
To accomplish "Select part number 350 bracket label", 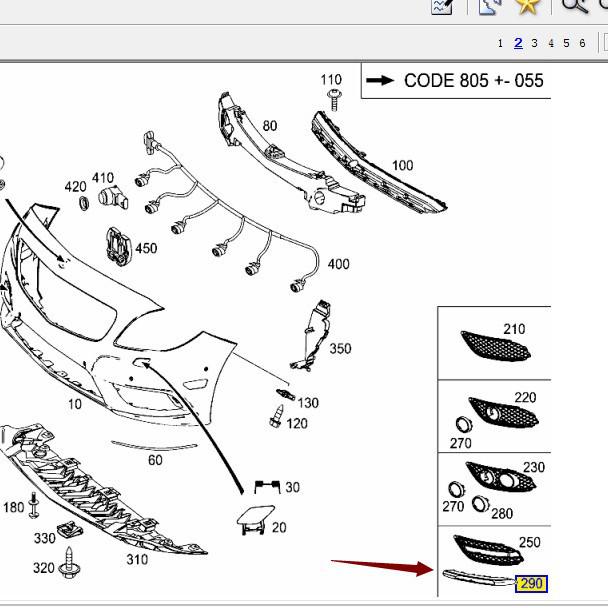I will 340,349.
